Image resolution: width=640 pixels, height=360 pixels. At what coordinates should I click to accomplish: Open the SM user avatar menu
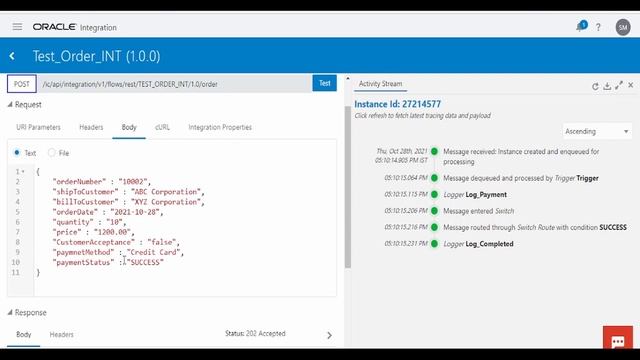coord(623,27)
